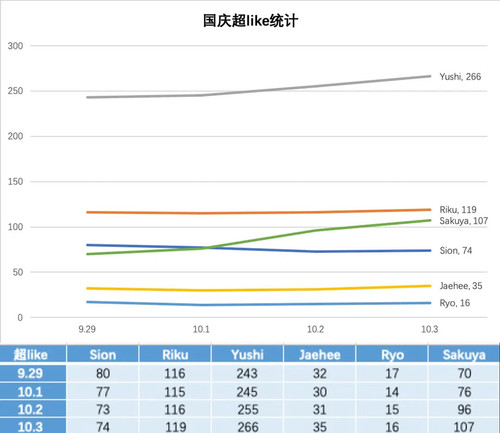500x433 pixels.
Task: Select the 10.3 row header cell
Action: click(33, 426)
